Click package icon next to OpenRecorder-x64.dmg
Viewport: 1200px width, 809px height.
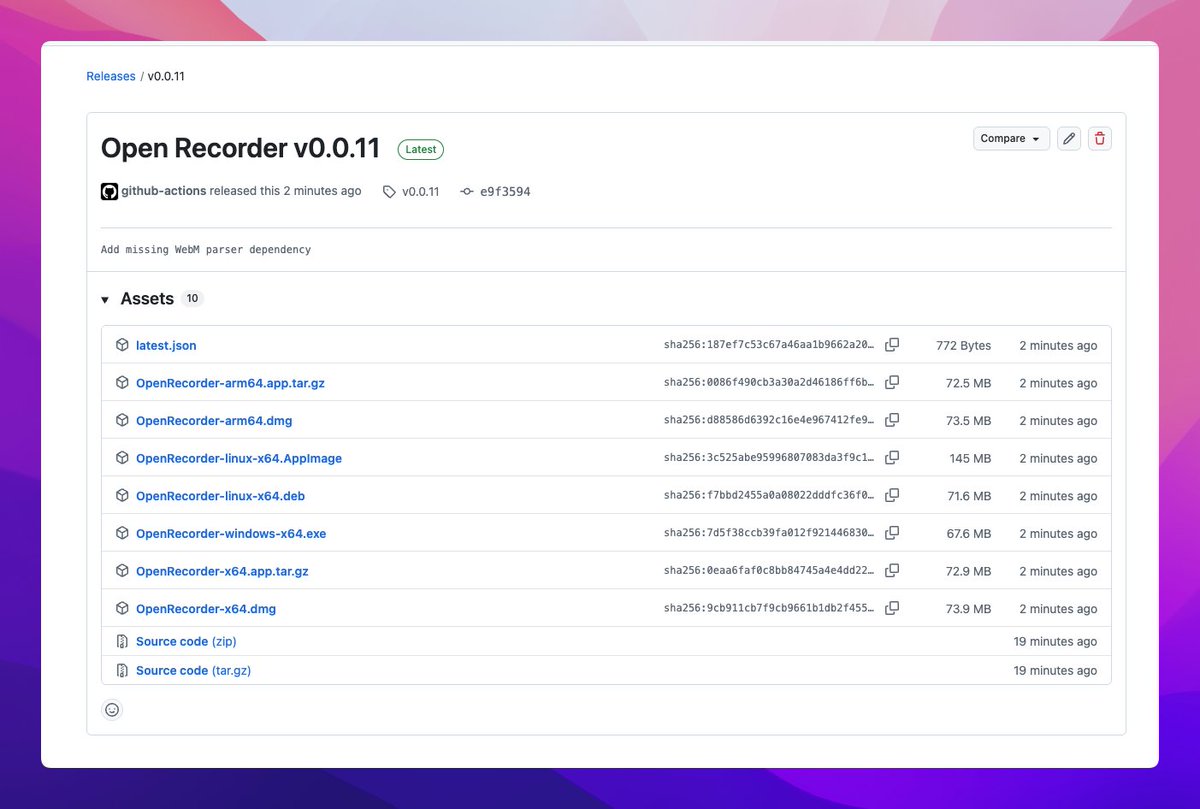[122, 608]
